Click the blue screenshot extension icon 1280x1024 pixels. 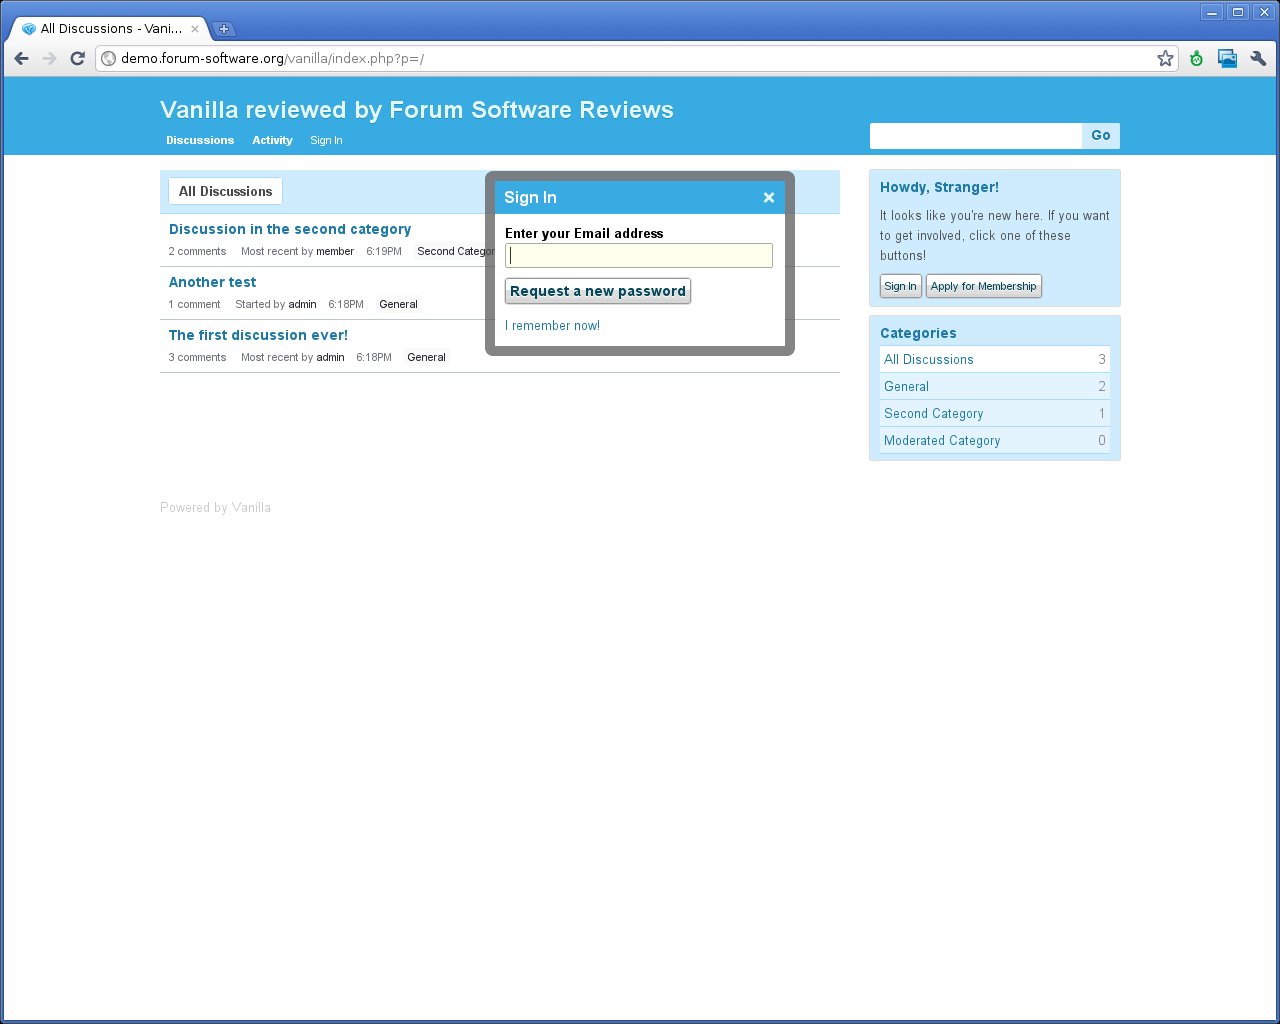[1227, 58]
